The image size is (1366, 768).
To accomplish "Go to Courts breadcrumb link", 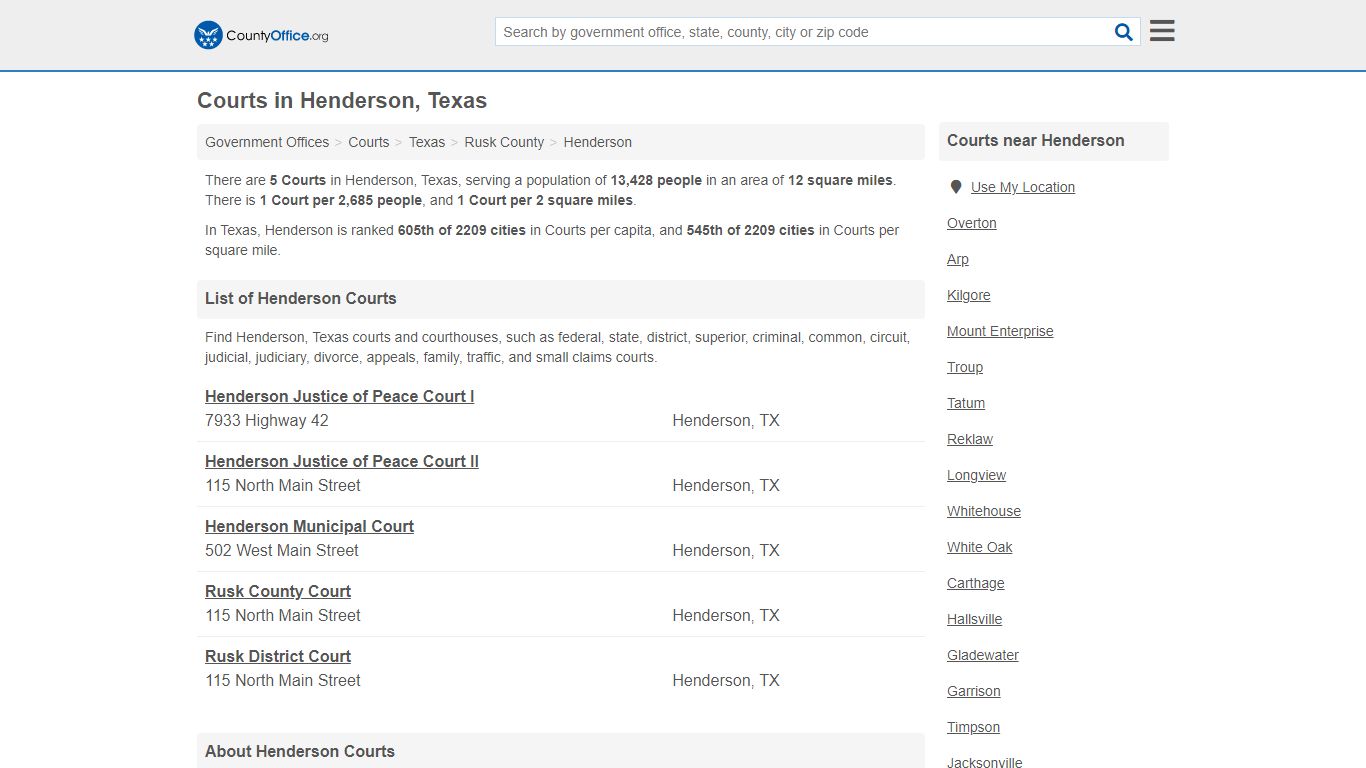I will point(369,142).
